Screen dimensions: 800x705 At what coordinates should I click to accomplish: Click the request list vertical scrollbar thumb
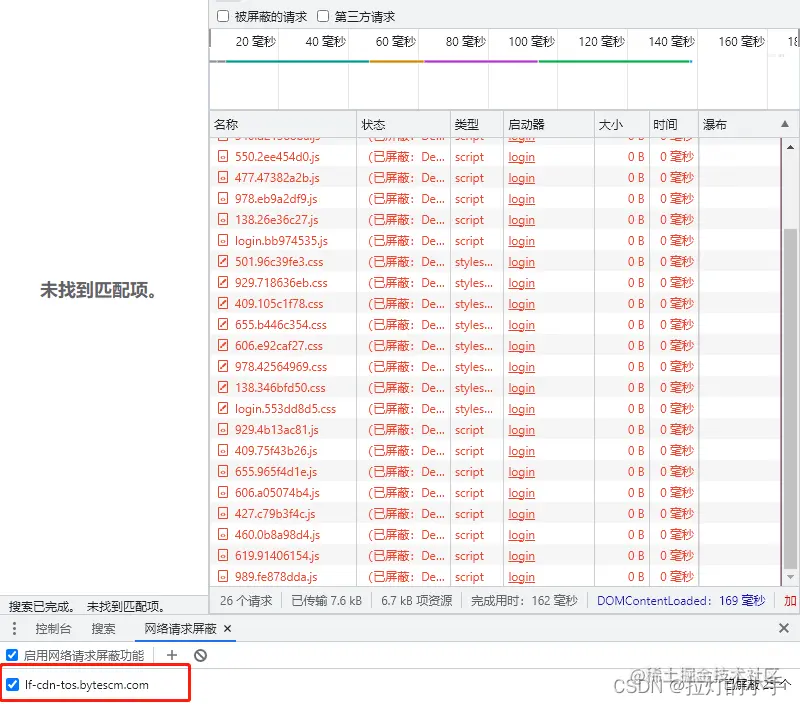click(x=790, y=398)
